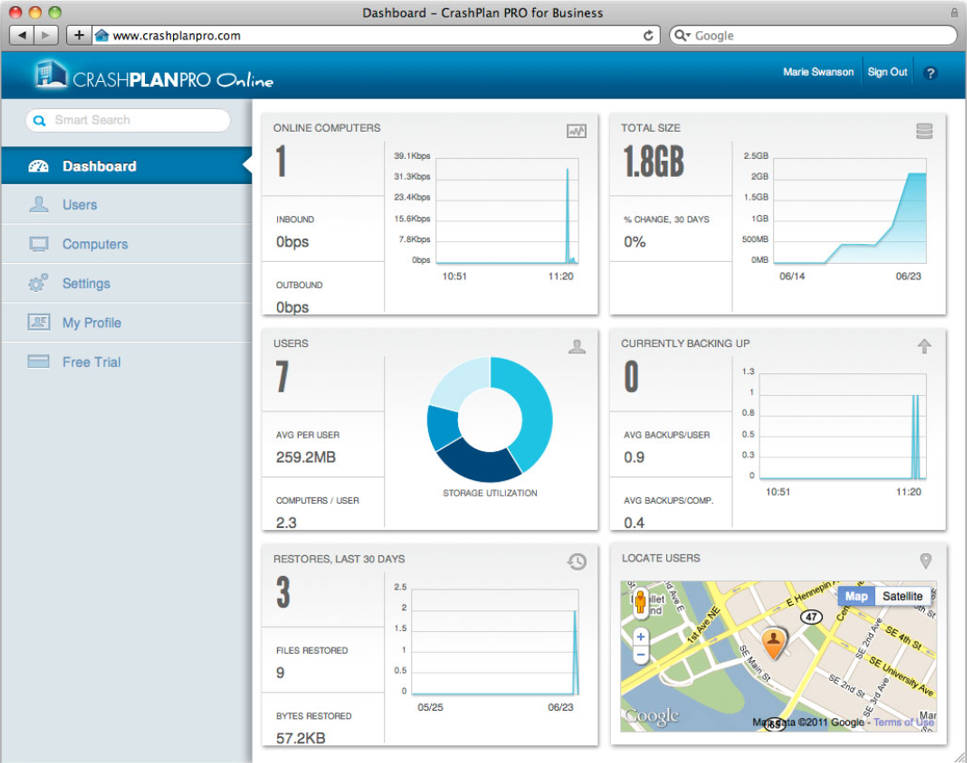Viewport: 967px width, 763px height.
Task: Click the disk stack icon on Total Size panel
Action: (924, 130)
